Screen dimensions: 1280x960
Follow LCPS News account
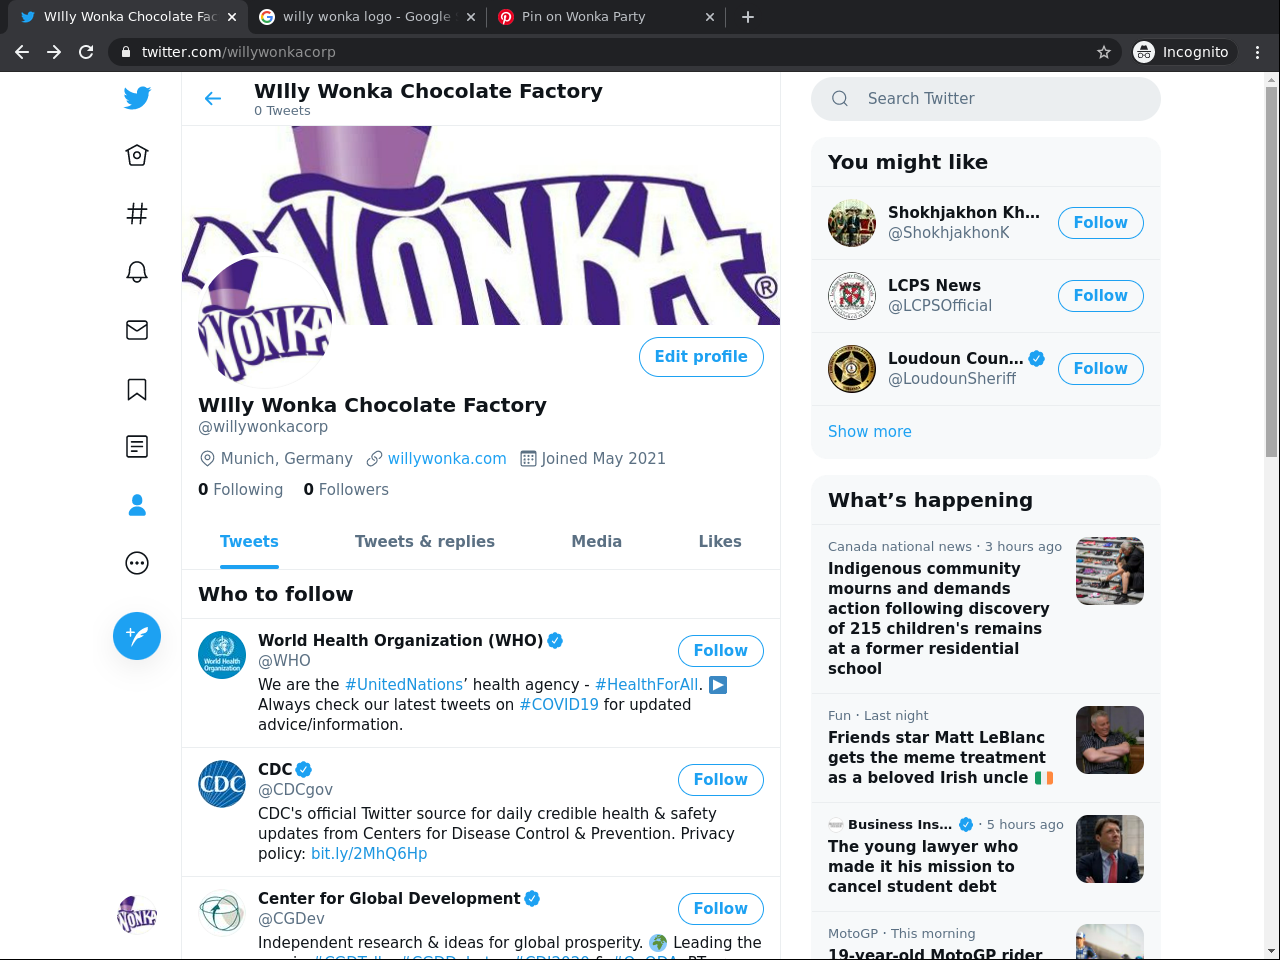pos(1100,296)
